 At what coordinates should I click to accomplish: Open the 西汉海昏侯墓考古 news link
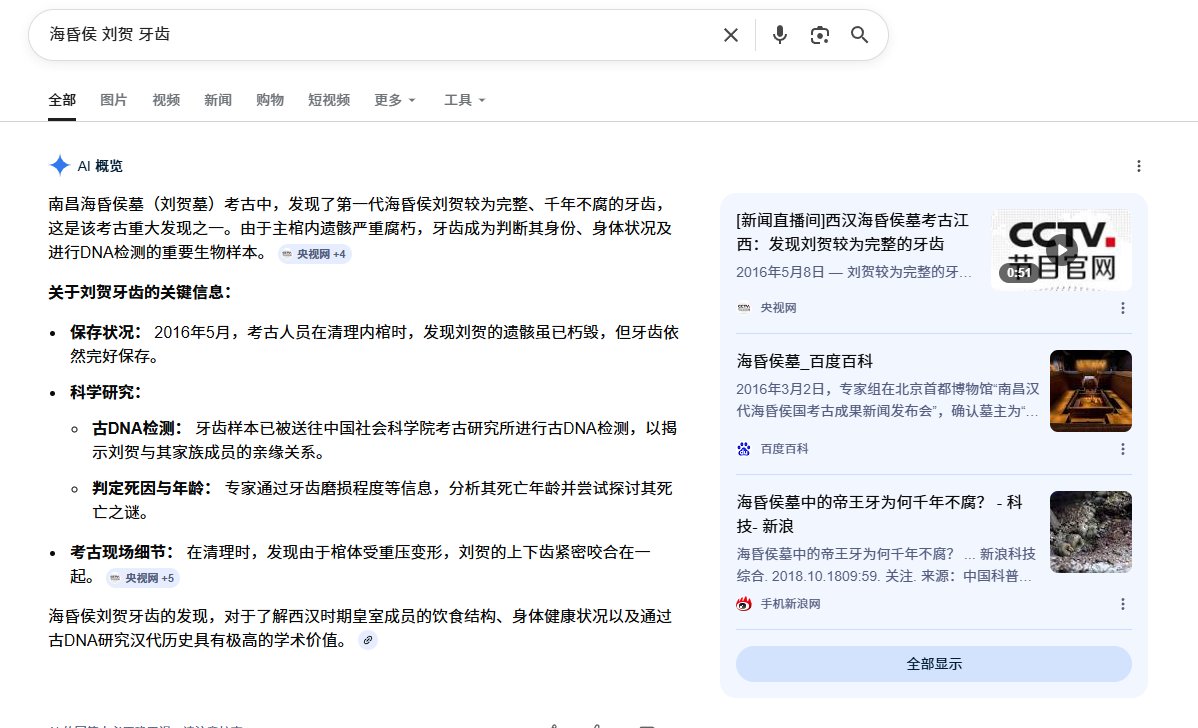coord(852,232)
